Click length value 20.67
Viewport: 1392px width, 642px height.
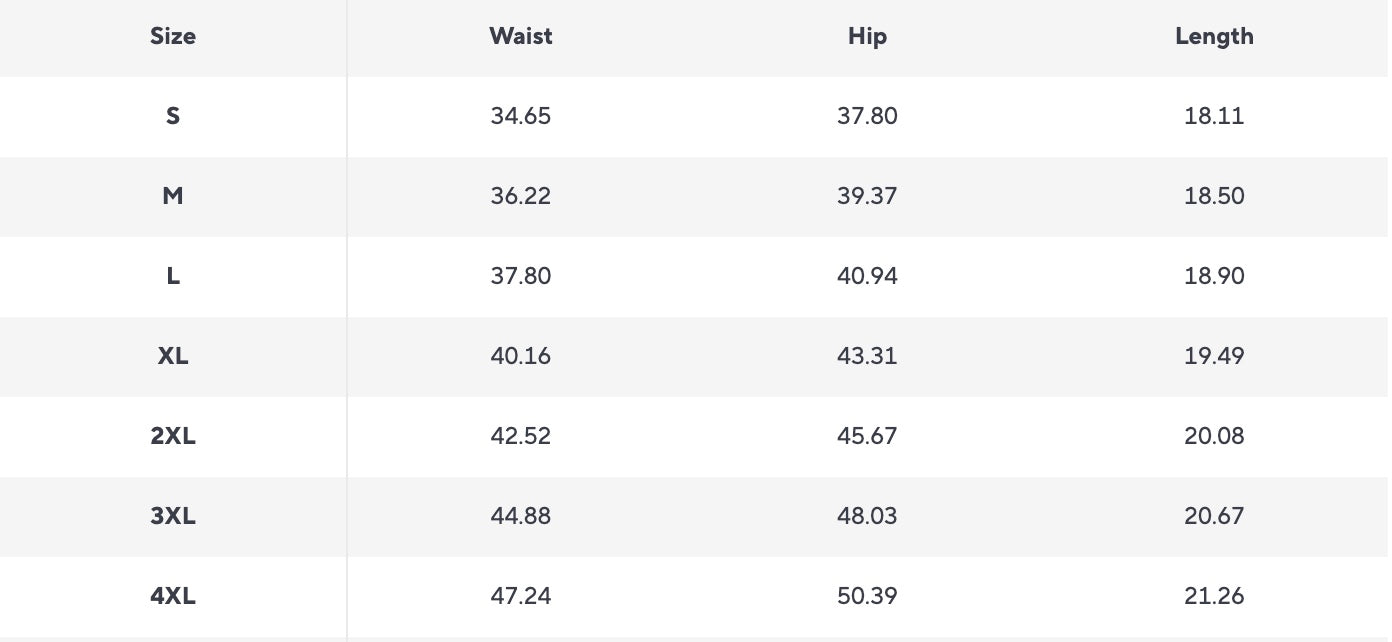[x=1214, y=516]
